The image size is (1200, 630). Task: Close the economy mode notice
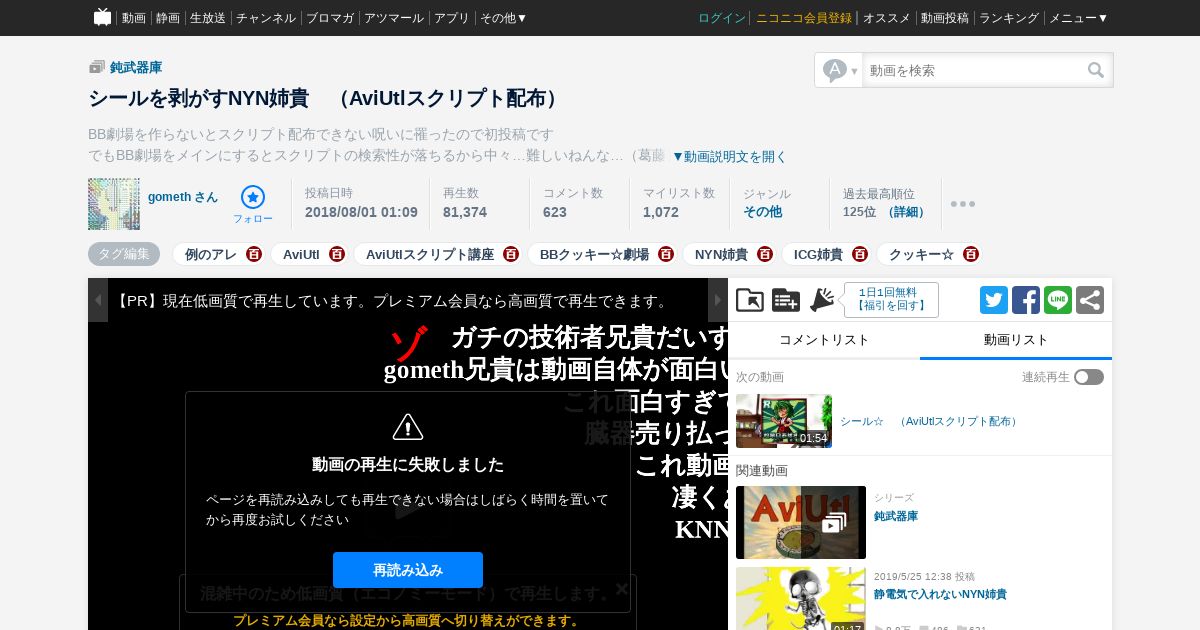click(621, 589)
